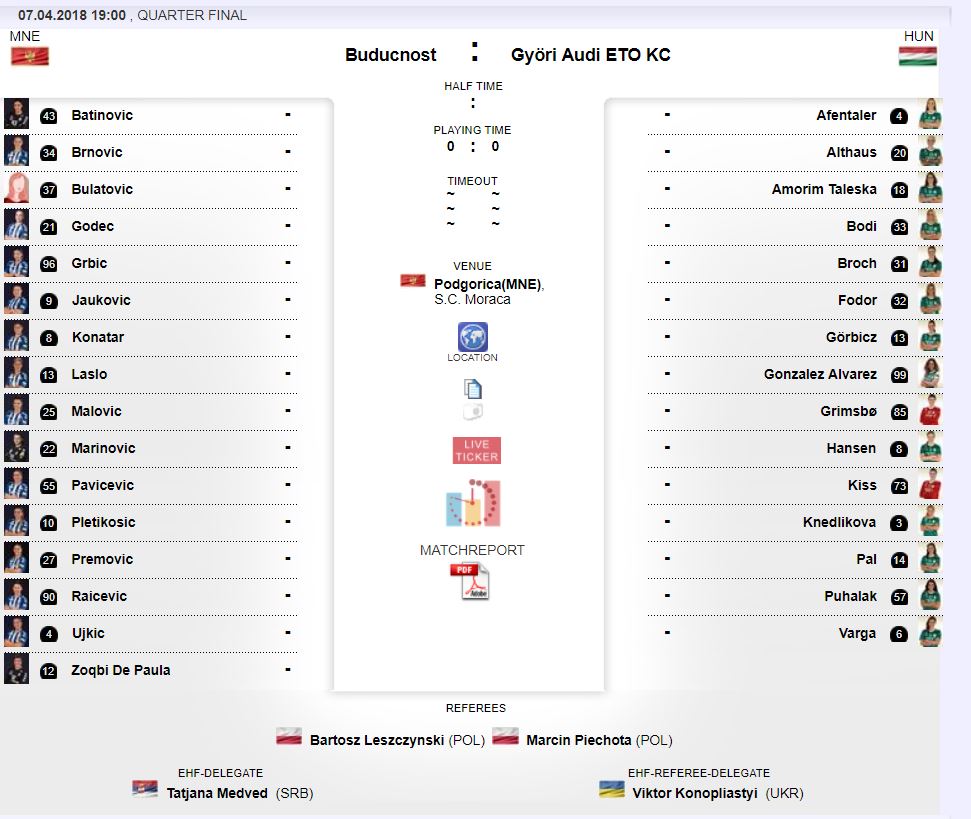Screen dimensions: 971x819
Task: Open Görbicz's player photo thumbnail
Action: (x=930, y=337)
